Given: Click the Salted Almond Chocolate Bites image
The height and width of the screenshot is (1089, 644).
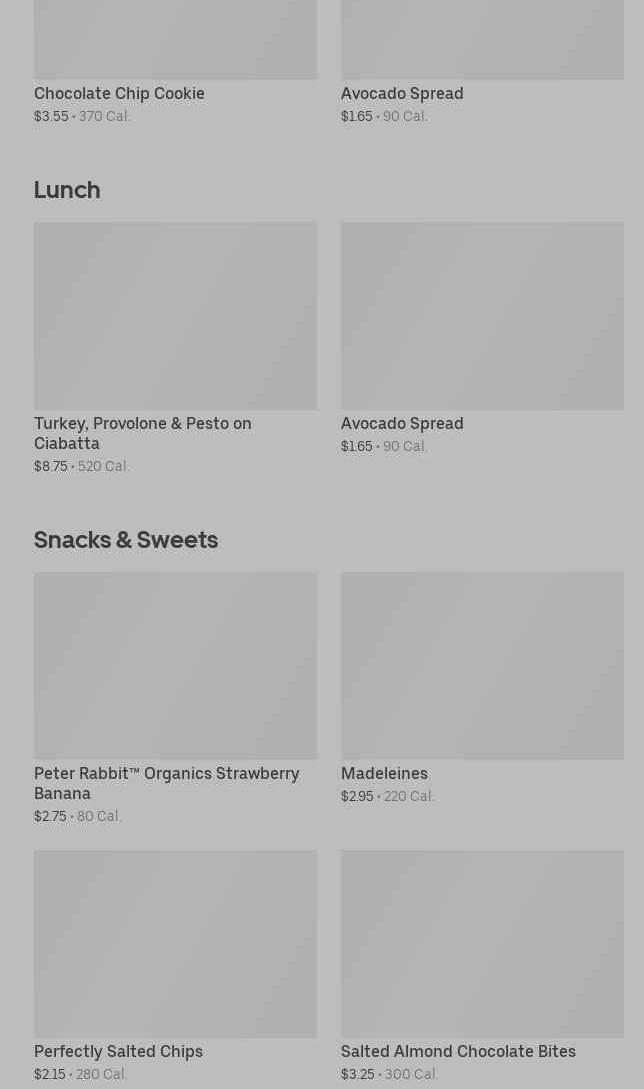Looking at the screenshot, I should (x=482, y=943).
